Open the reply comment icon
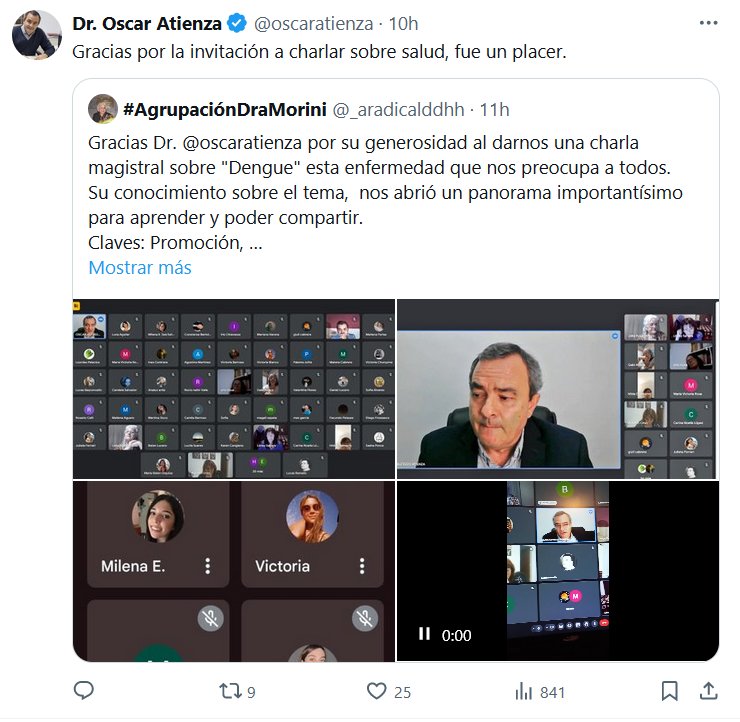Screen dimensions: 740x722 84,691
